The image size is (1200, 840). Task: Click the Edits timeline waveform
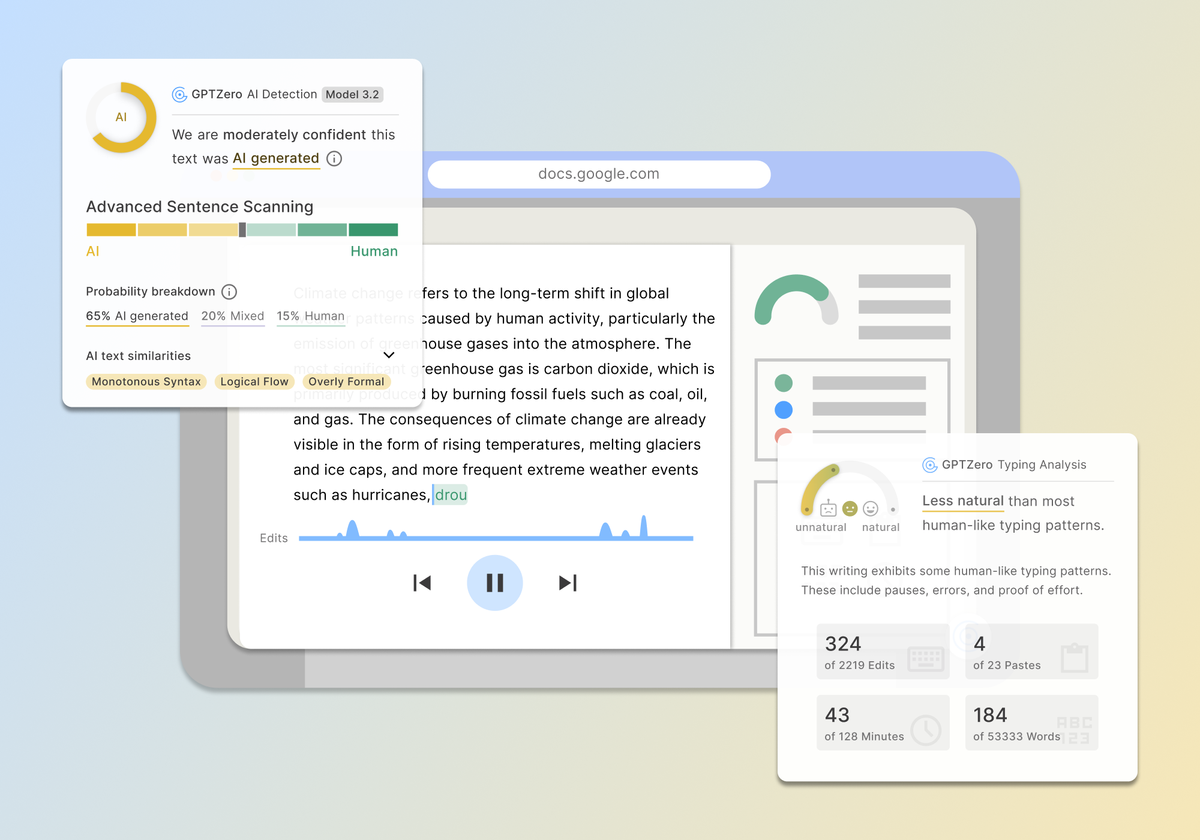(x=495, y=533)
